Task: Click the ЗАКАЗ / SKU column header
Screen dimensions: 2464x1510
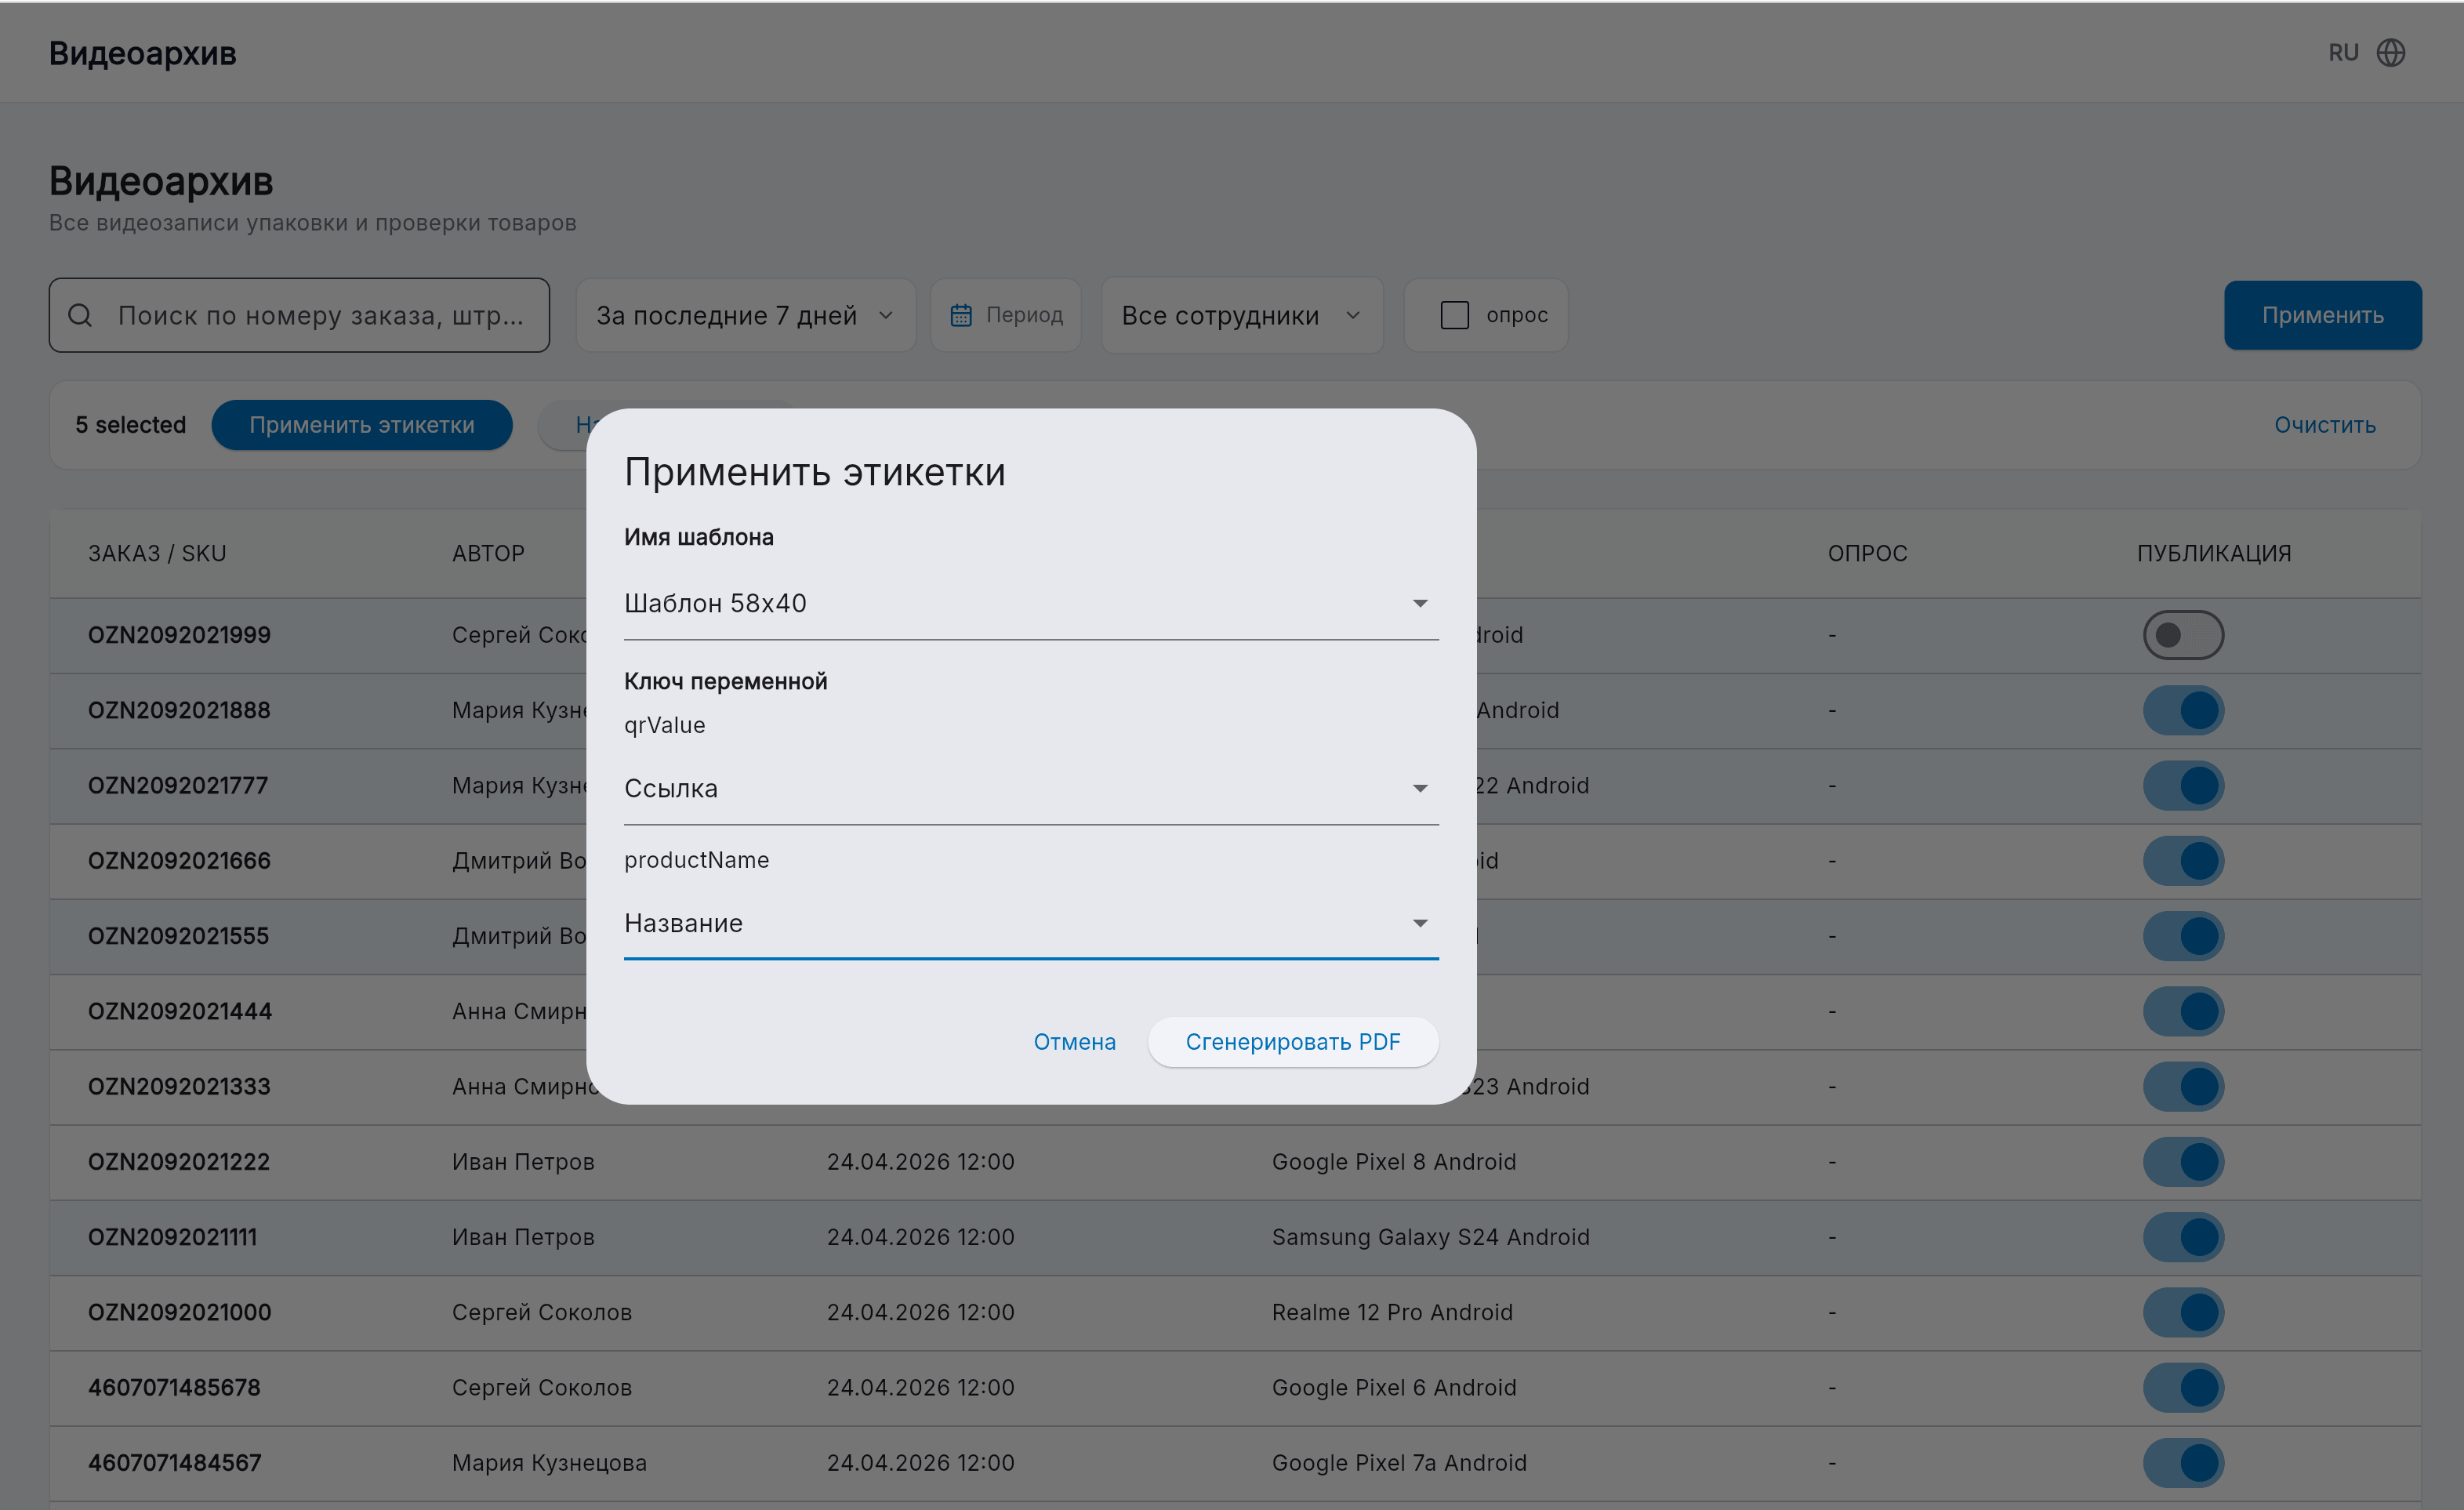Action: point(157,553)
